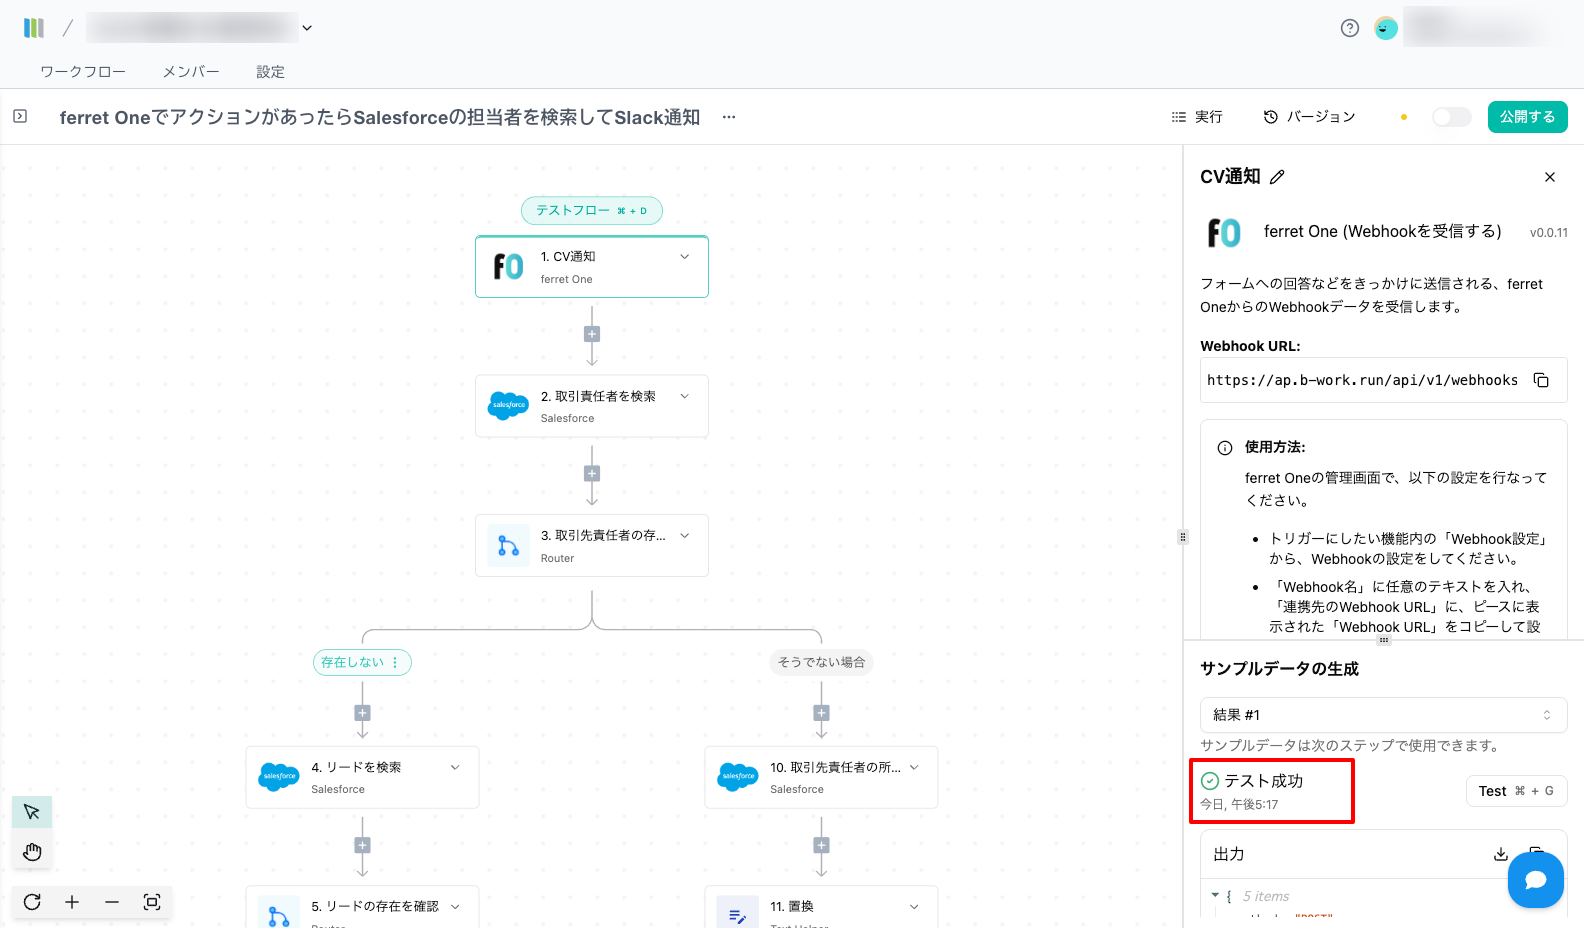
Task: Go to the ワークフロー tab
Action: pos(83,72)
